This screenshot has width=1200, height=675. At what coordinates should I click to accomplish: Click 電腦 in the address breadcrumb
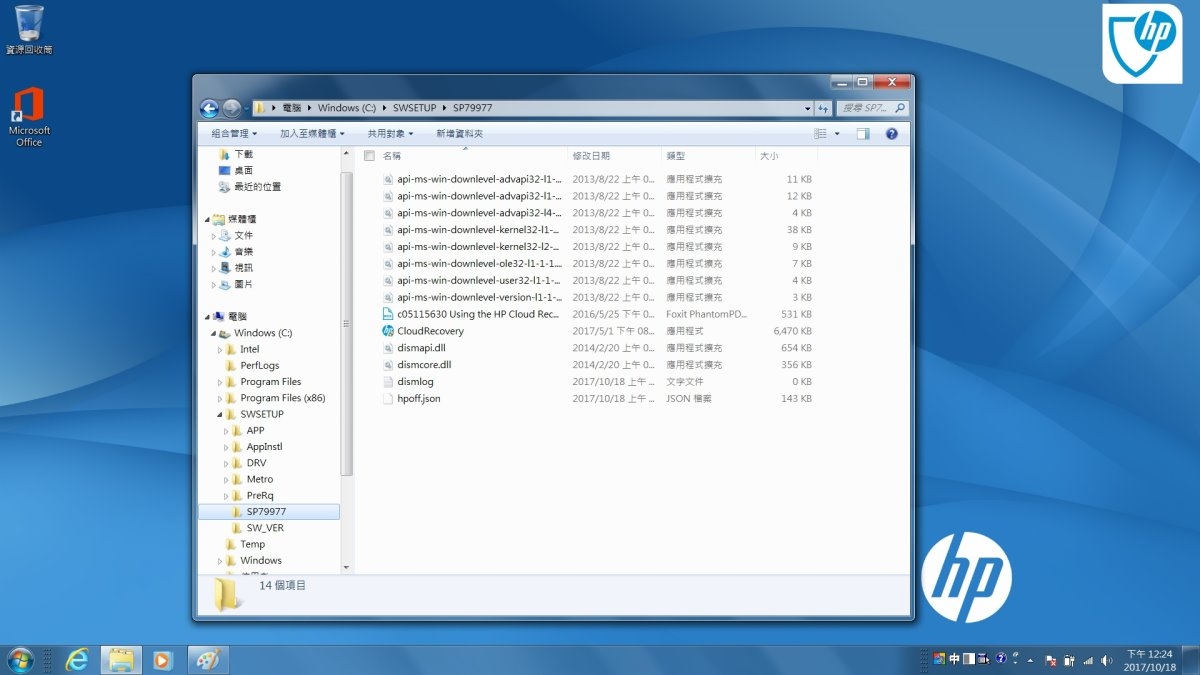(x=292, y=108)
